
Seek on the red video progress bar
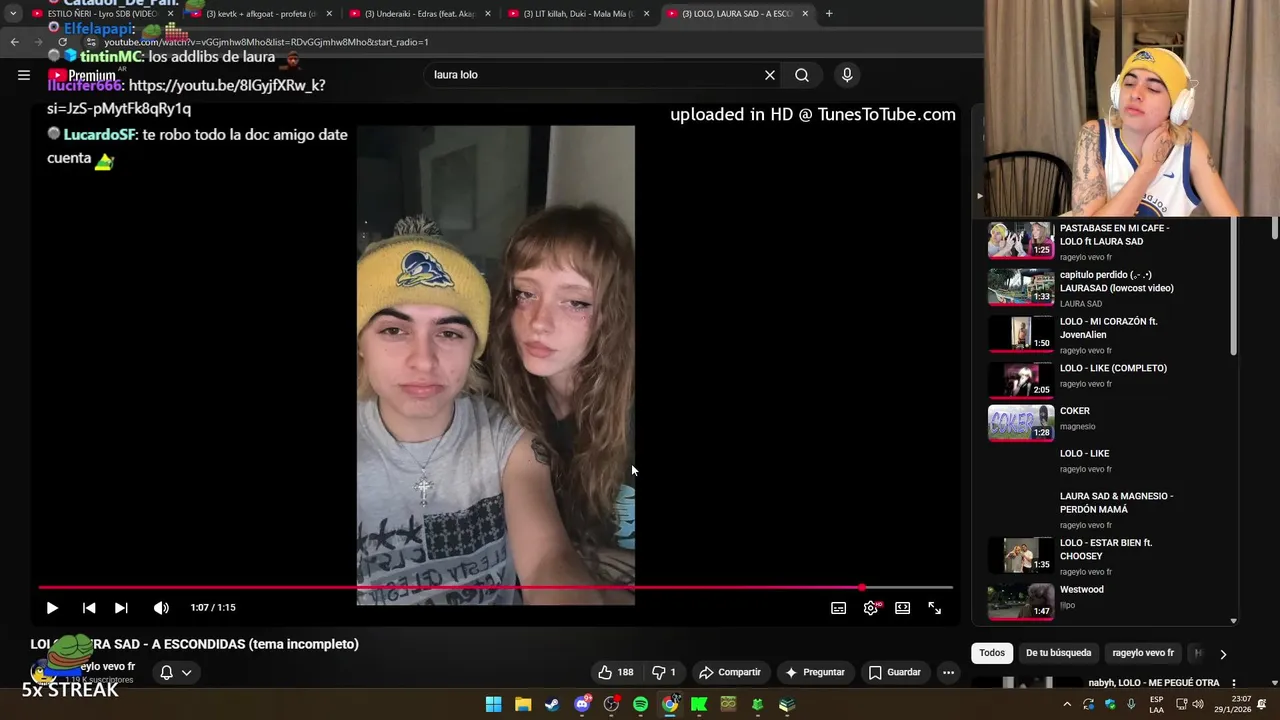click(495, 587)
